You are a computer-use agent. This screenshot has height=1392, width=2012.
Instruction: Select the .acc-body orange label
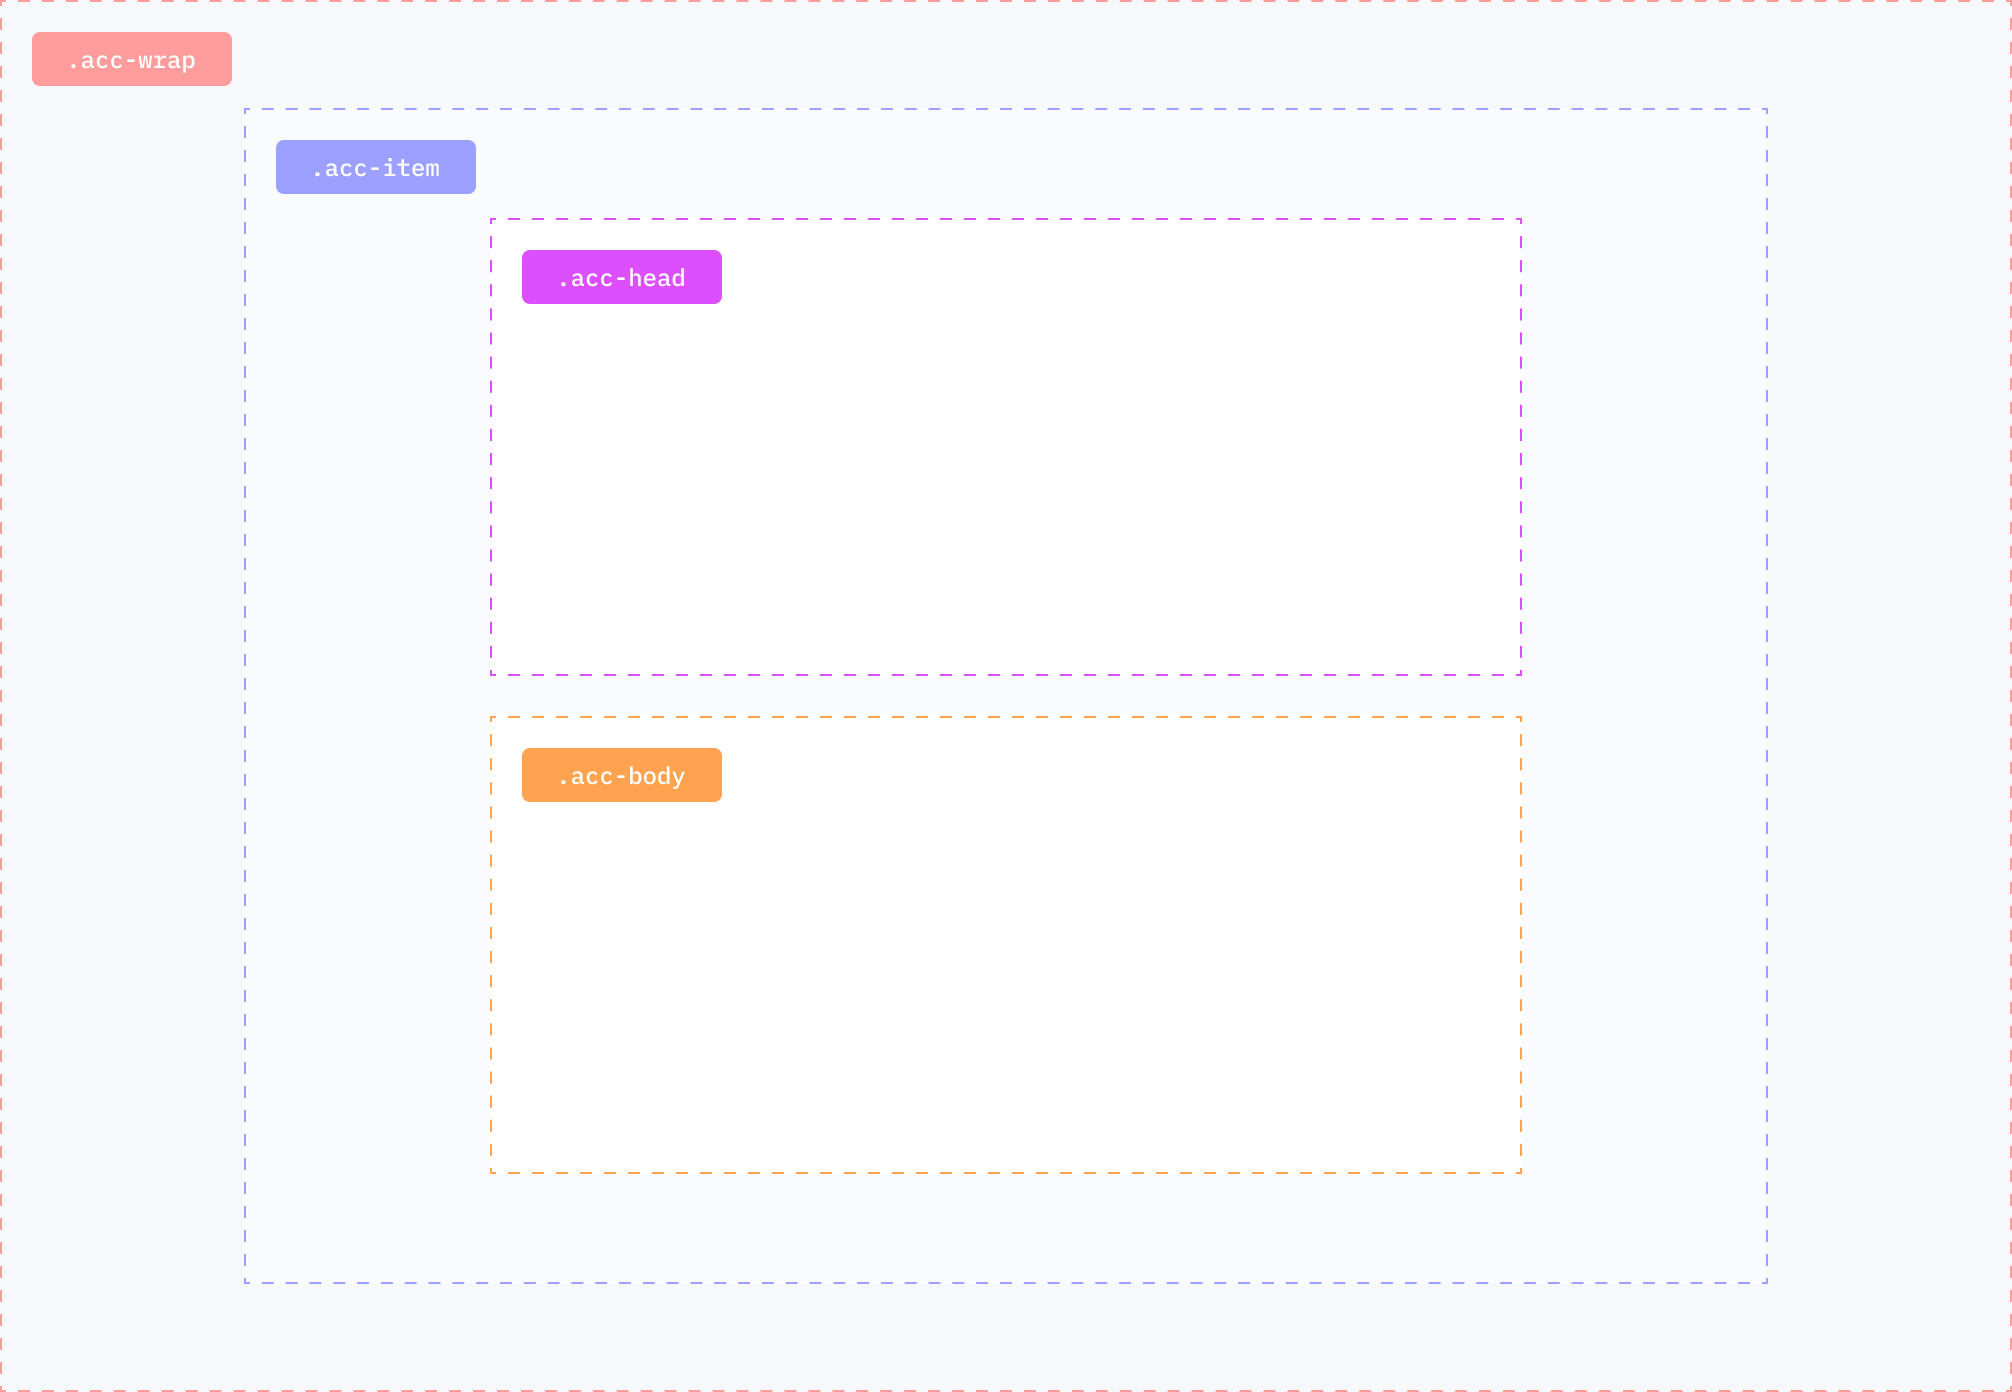pos(622,775)
